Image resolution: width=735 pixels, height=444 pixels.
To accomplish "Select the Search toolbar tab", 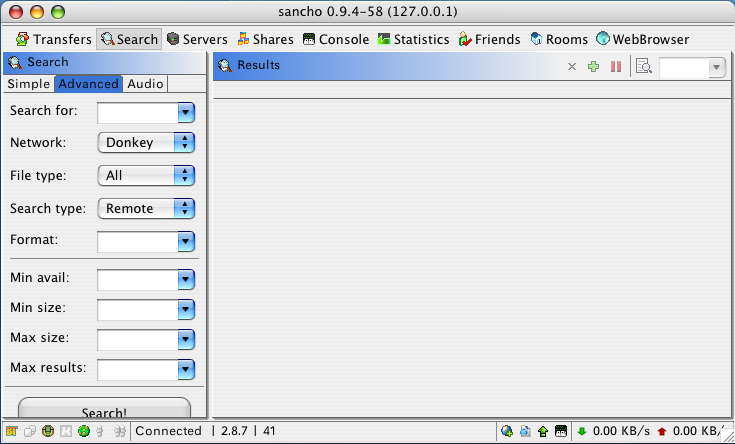I will pyautogui.click(x=129, y=39).
